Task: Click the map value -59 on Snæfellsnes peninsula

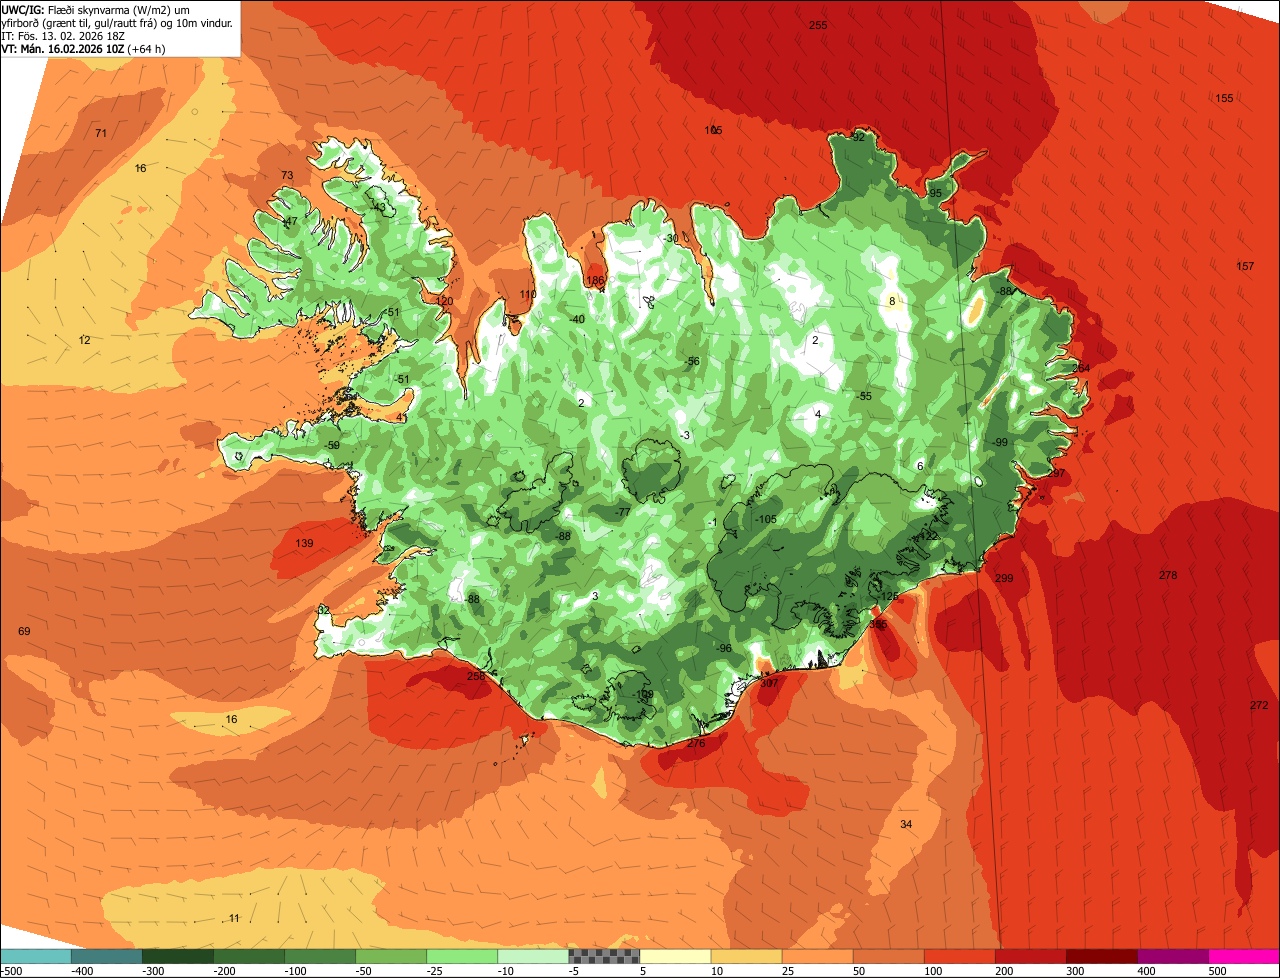Action: [x=332, y=446]
